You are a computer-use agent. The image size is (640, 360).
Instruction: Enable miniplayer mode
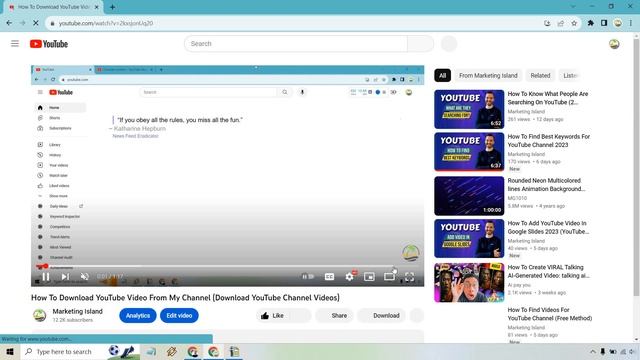[x=369, y=277]
